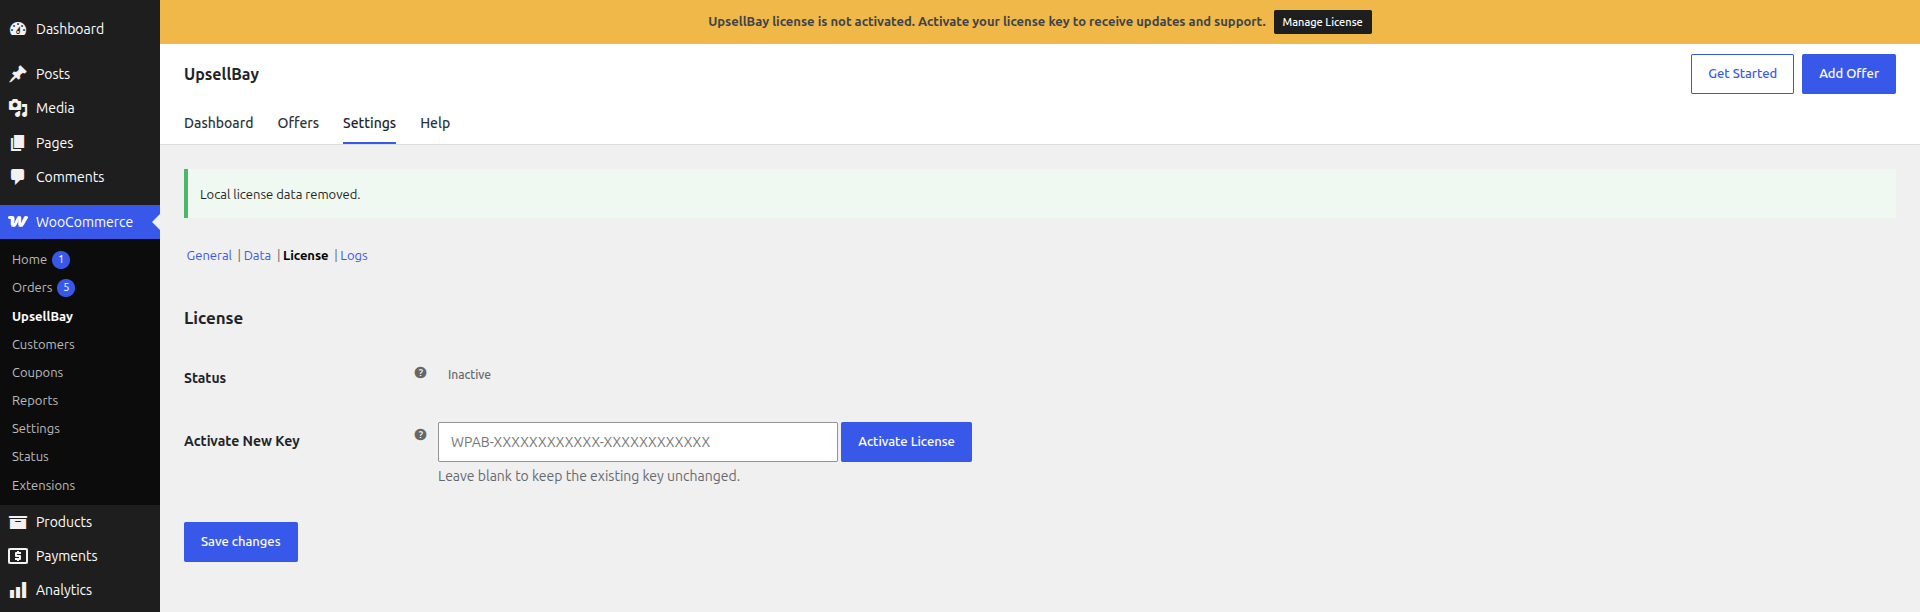Select the Settings tab in UpsellBay

click(x=369, y=123)
